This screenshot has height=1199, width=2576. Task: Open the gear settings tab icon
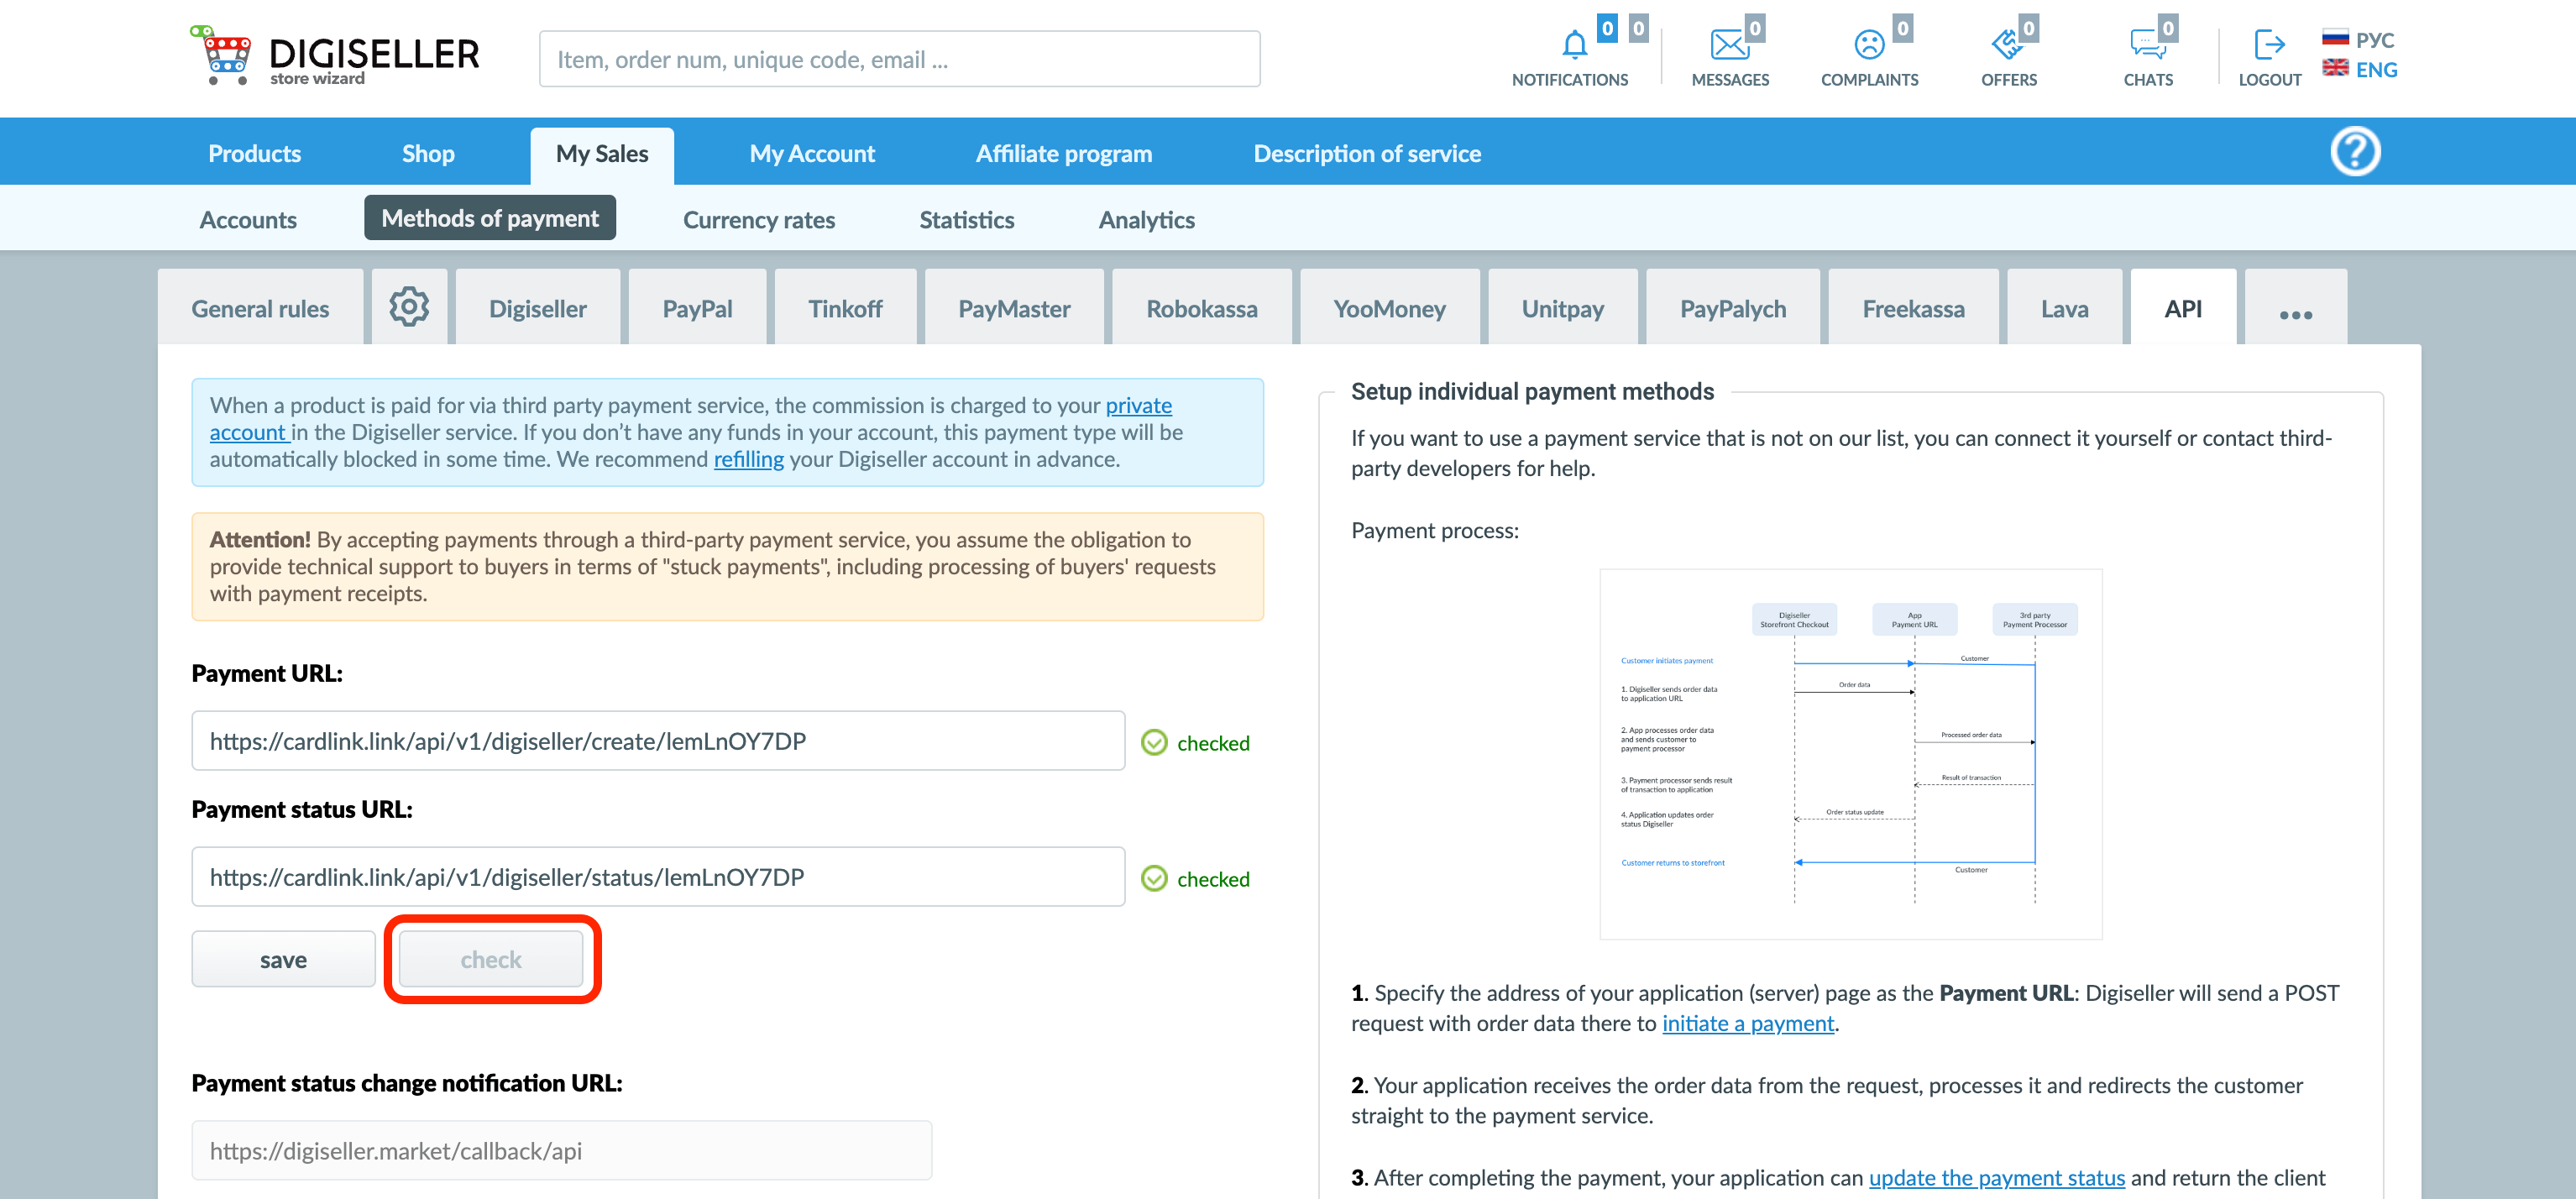pos(409,307)
